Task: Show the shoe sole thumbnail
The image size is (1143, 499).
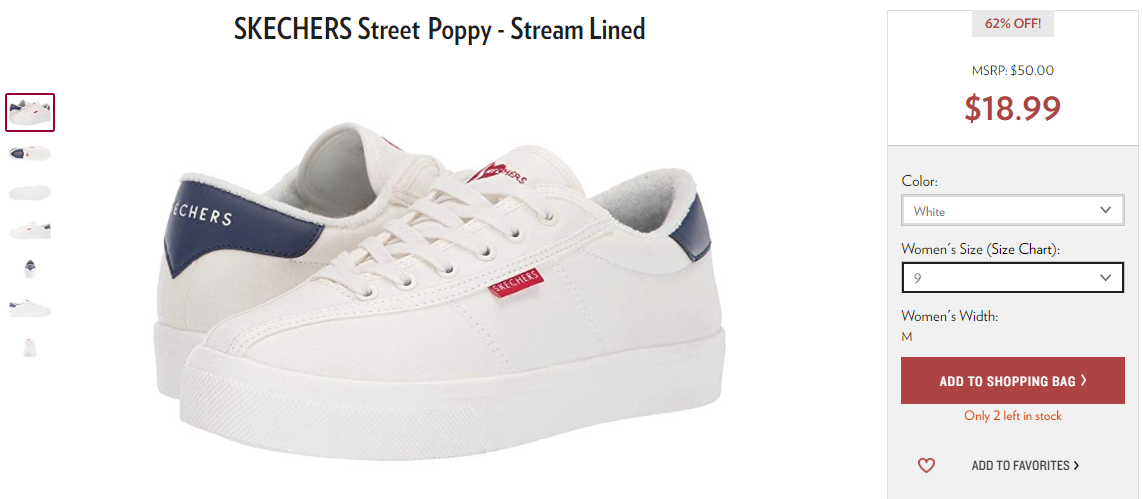Action: pyautogui.click(x=30, y=192)
